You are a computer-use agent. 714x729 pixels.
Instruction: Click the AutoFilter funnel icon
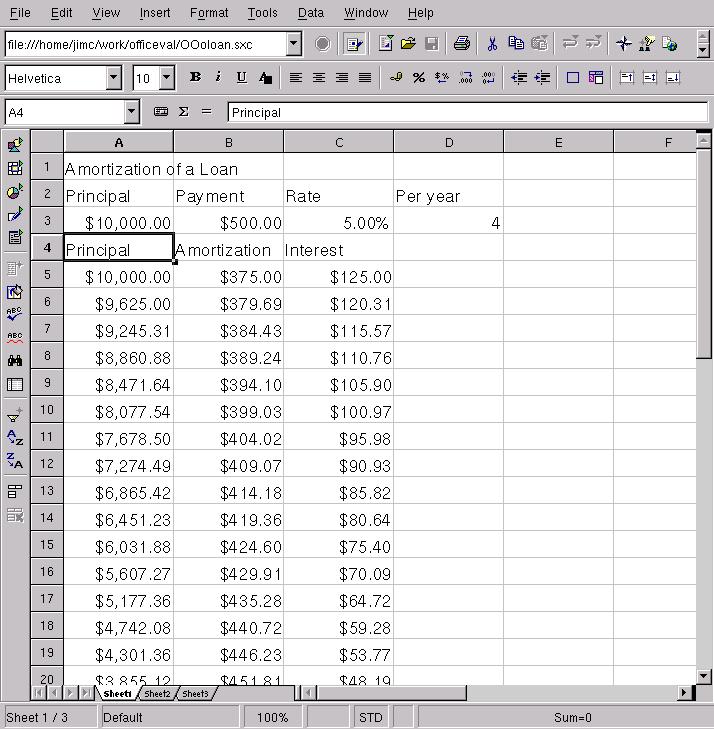click(15, 415)
